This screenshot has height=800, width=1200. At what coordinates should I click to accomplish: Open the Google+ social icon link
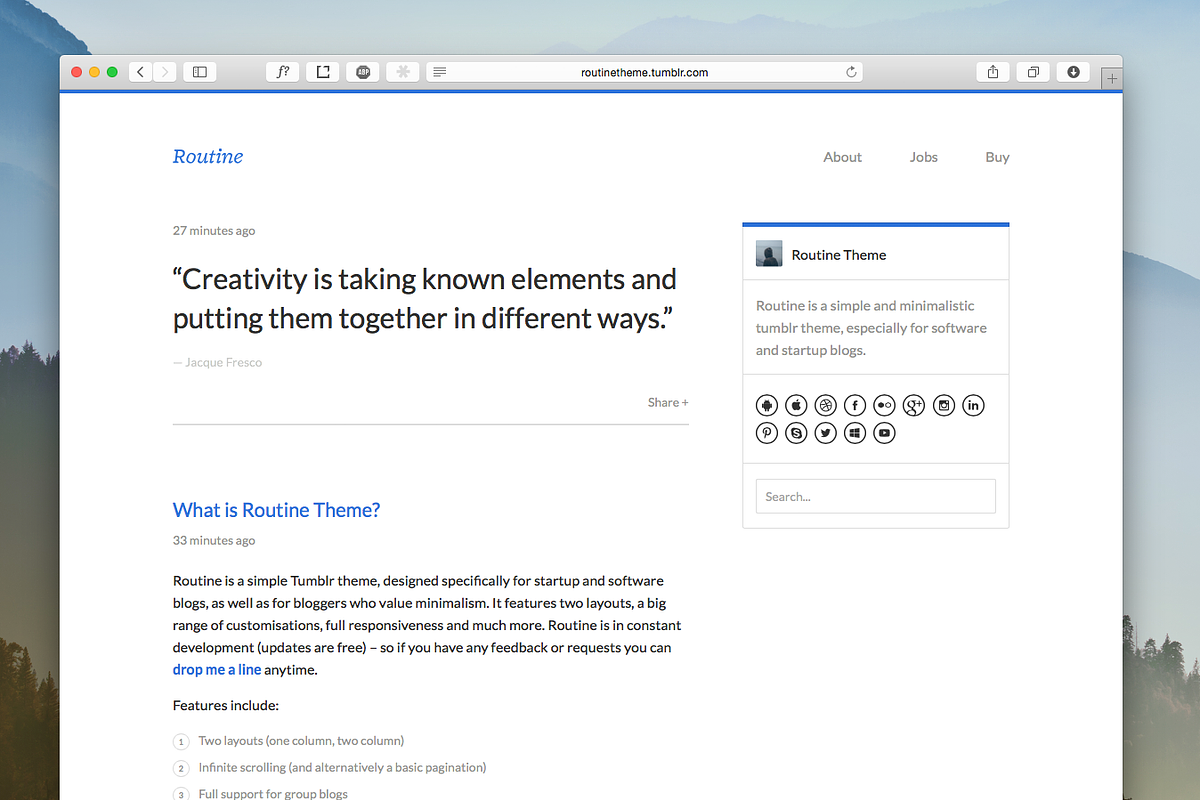(x=914, y=405)
